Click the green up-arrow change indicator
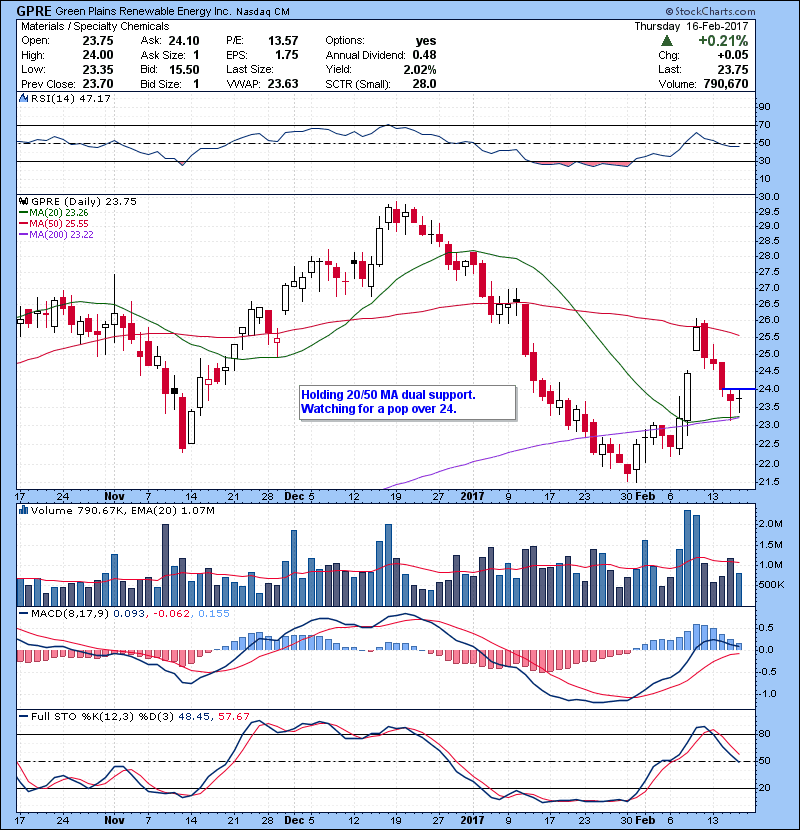The height and width of the screenshot is (830, 800). pyautogui.click(x=667, y=41)
